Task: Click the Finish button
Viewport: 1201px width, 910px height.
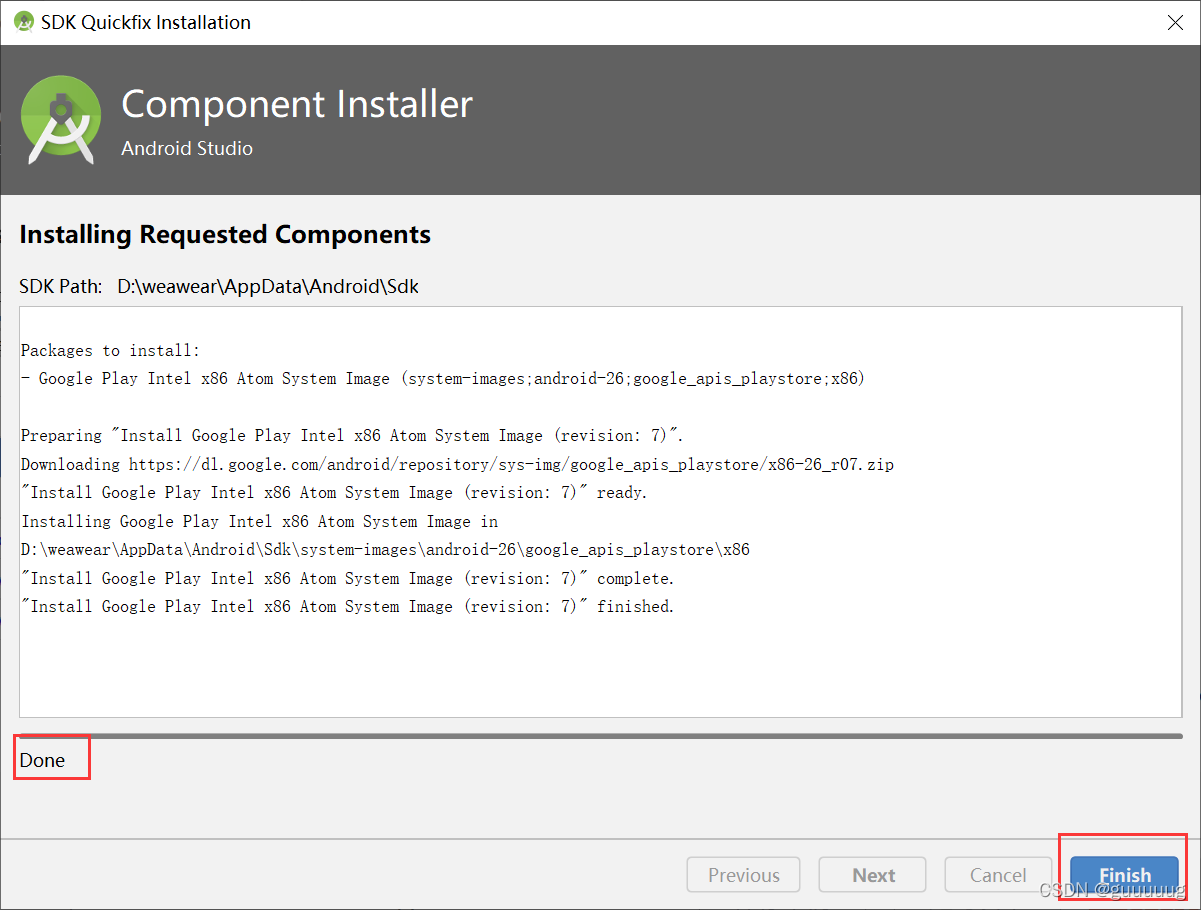Action: tap(1124, 875)
